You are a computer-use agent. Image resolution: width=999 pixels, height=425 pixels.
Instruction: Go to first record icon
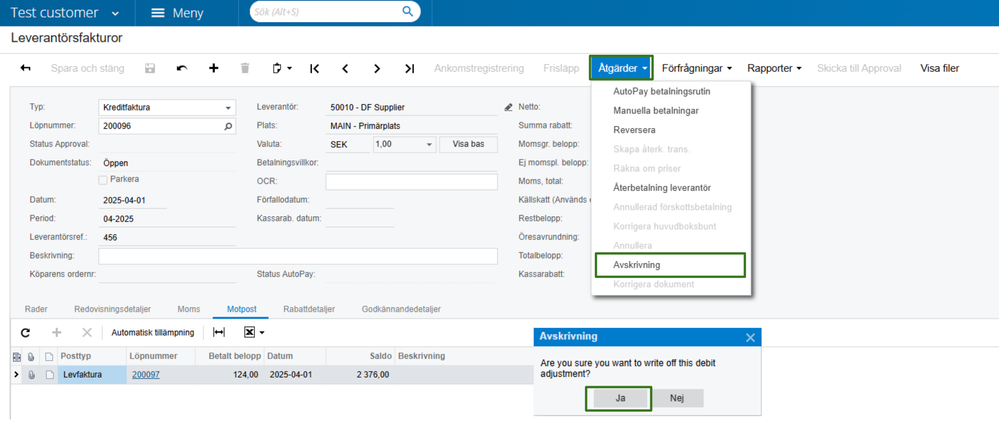(314, 68)
